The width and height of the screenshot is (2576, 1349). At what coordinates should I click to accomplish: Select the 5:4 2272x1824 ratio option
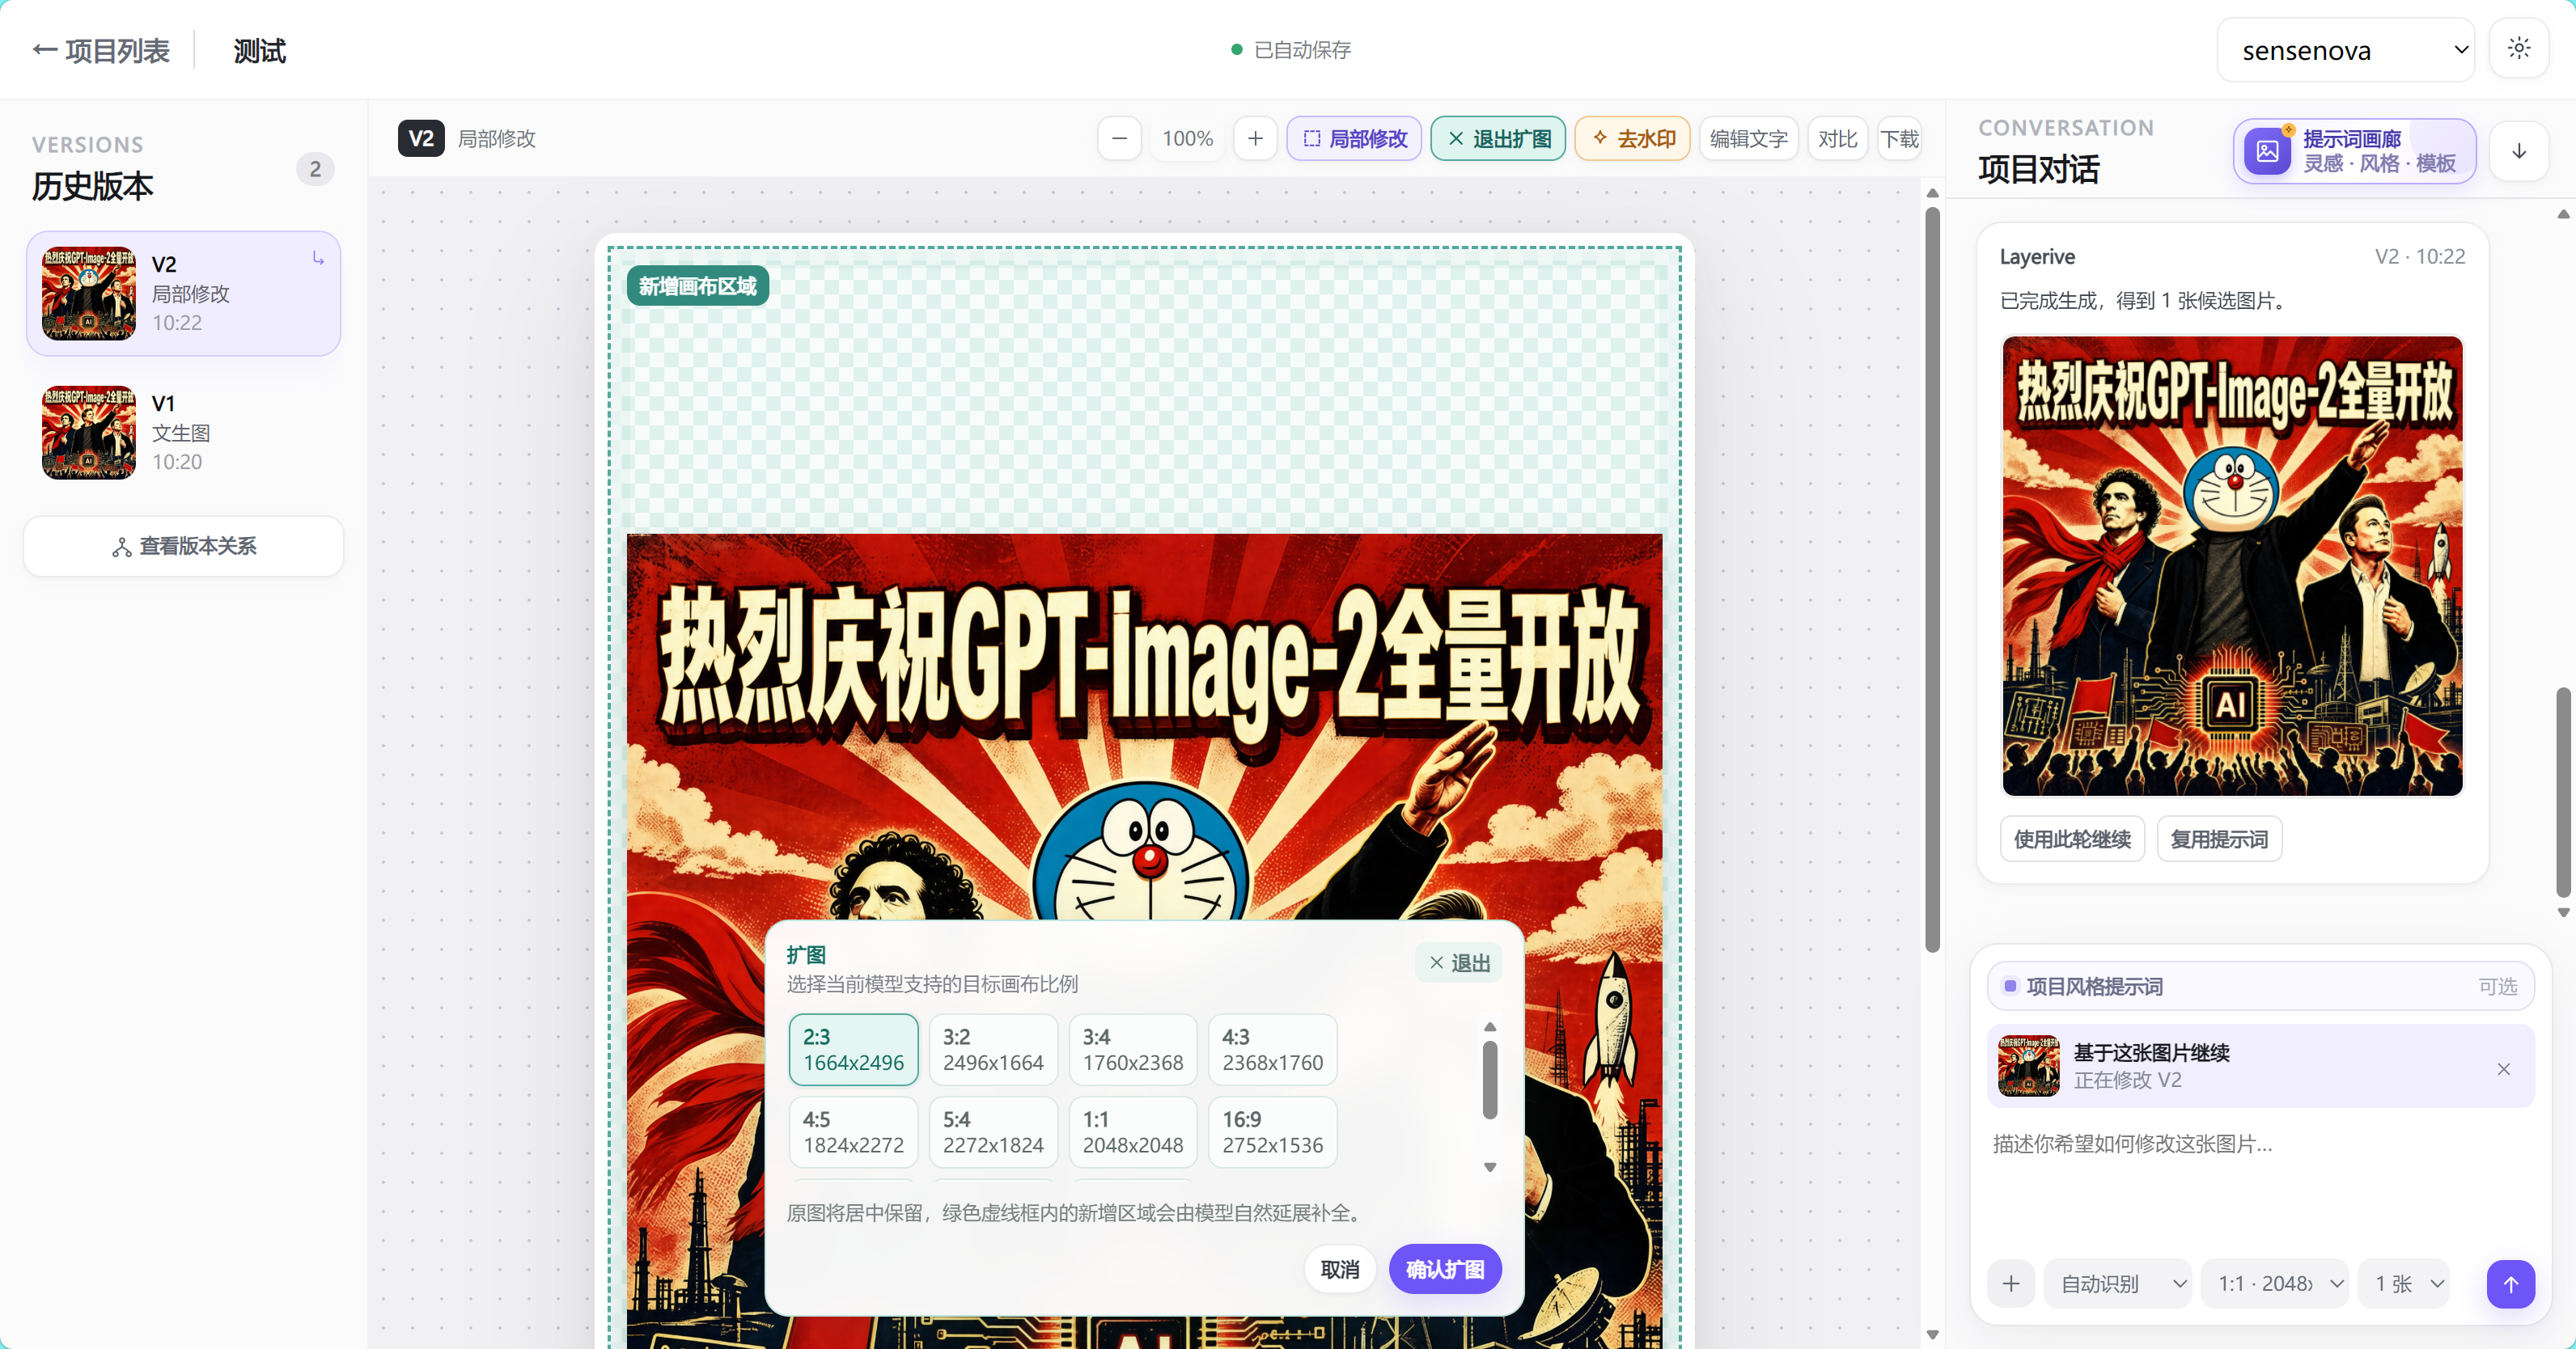pyautogui.click(x=993, y=1131)
